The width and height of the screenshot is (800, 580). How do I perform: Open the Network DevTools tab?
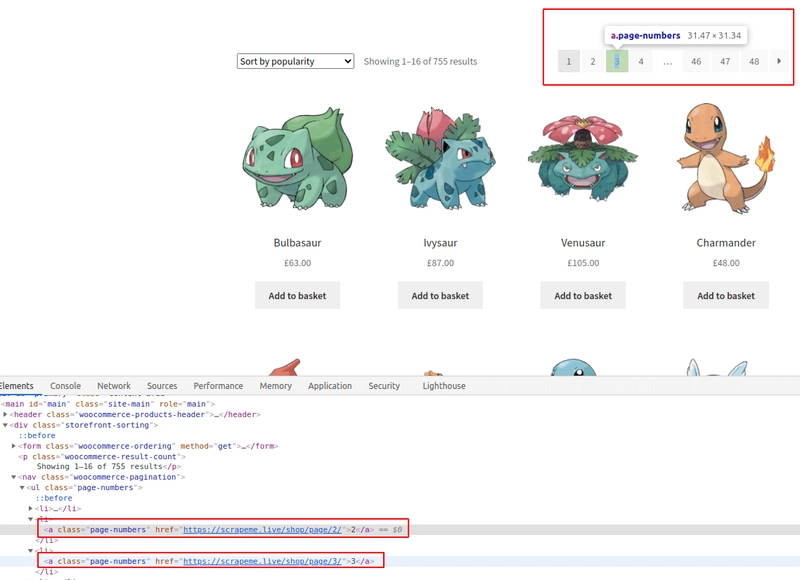(x=114, y=386)
